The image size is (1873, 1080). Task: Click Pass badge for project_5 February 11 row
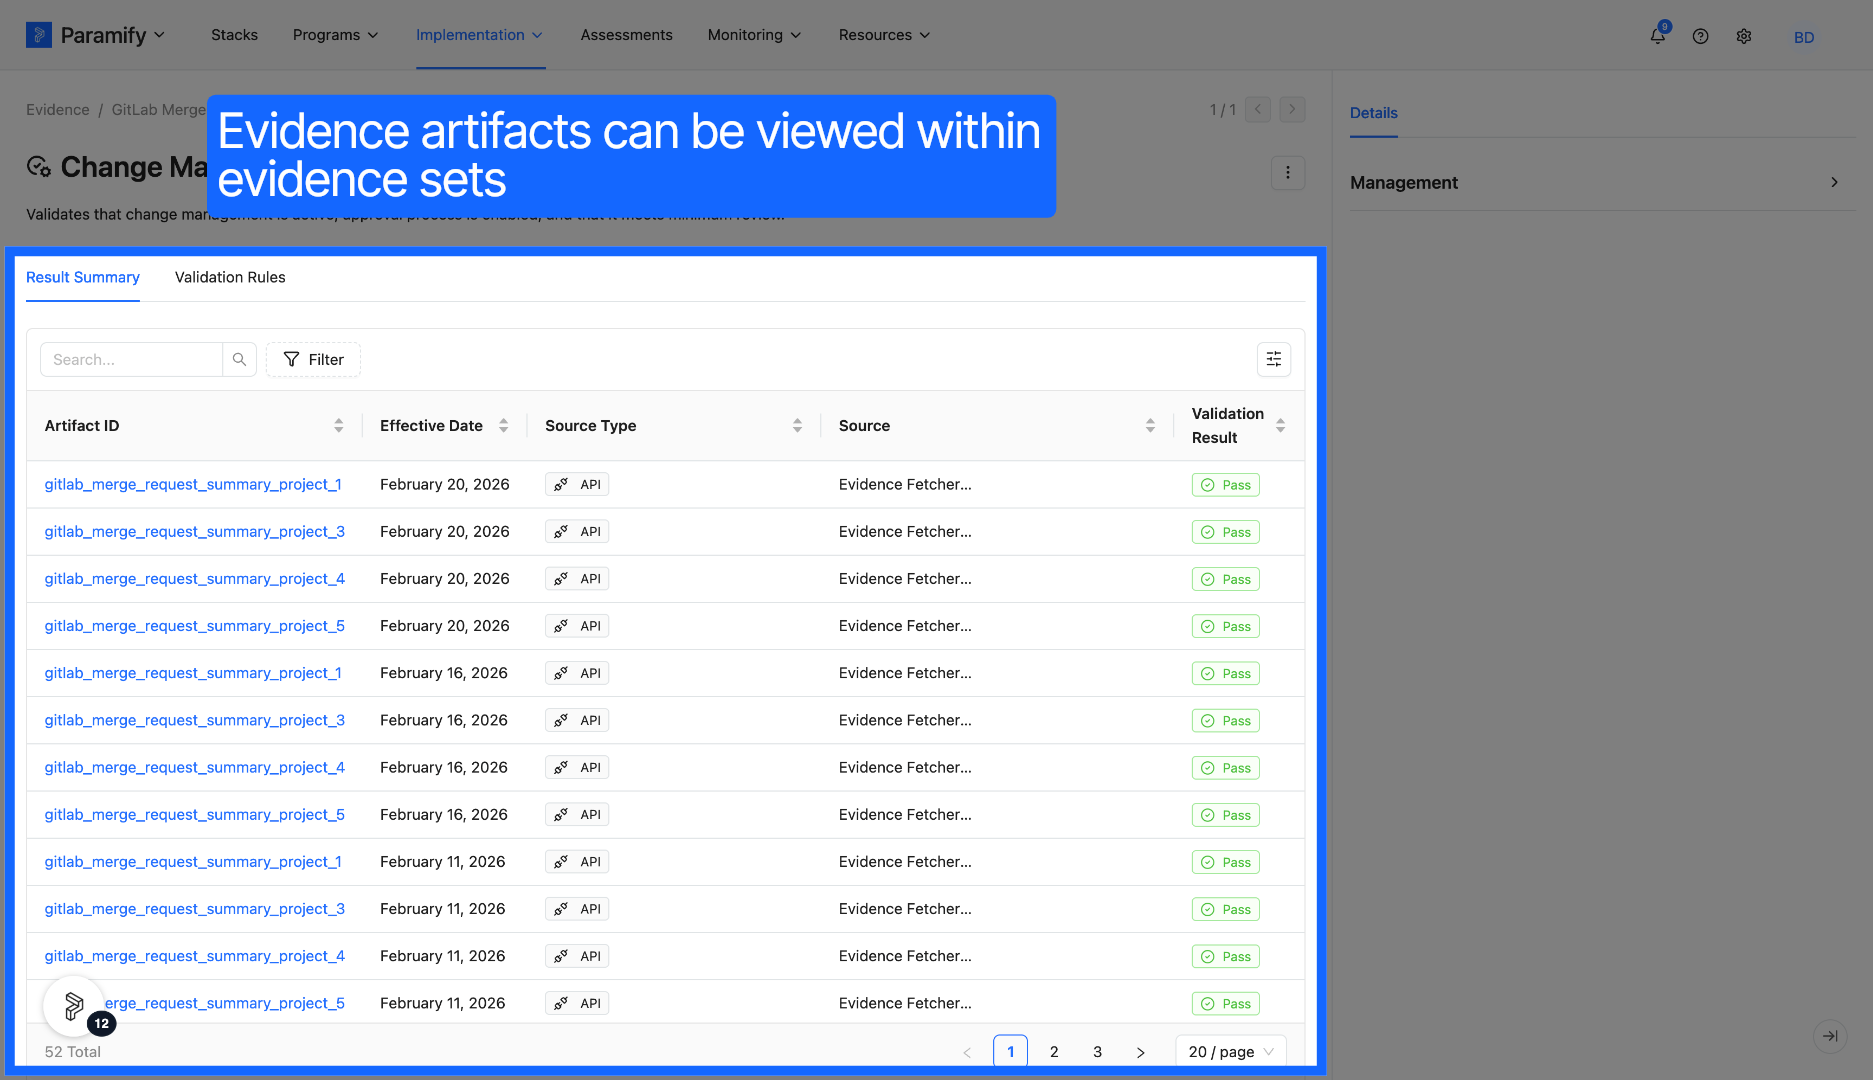pos(1225,1004)
